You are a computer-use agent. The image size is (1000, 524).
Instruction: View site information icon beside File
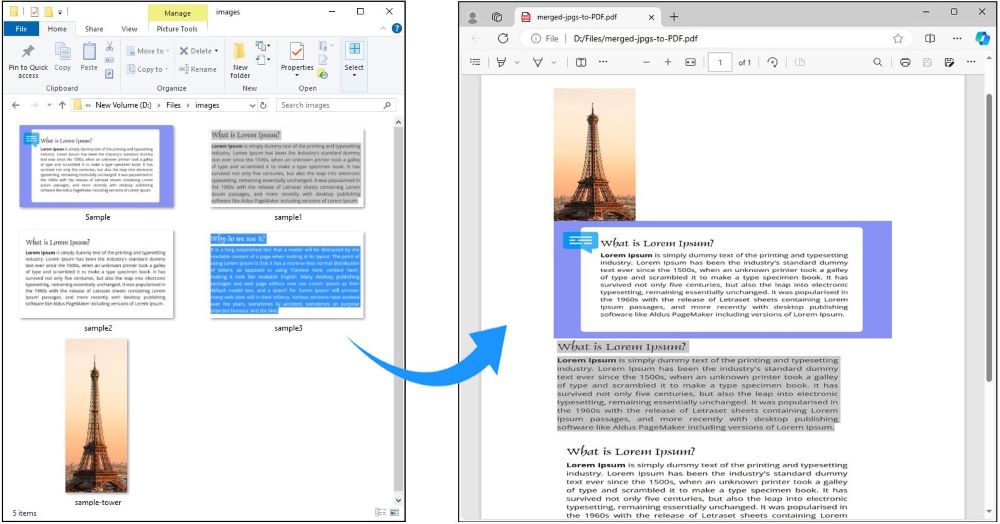coord(536,38)
